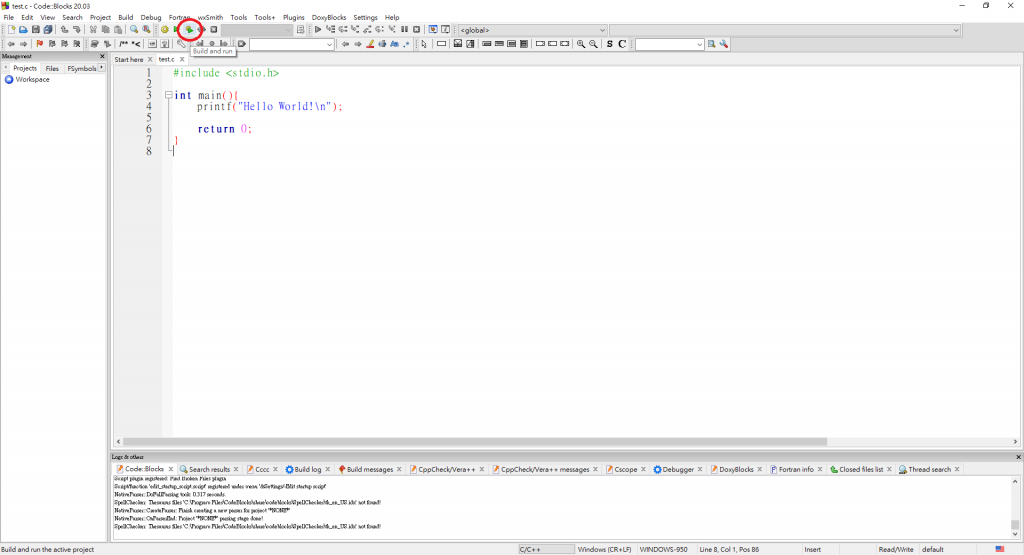The width and height of the screenshot is (1024, 555).
Task: Save the current file via floppy icon
Action: 36,30
